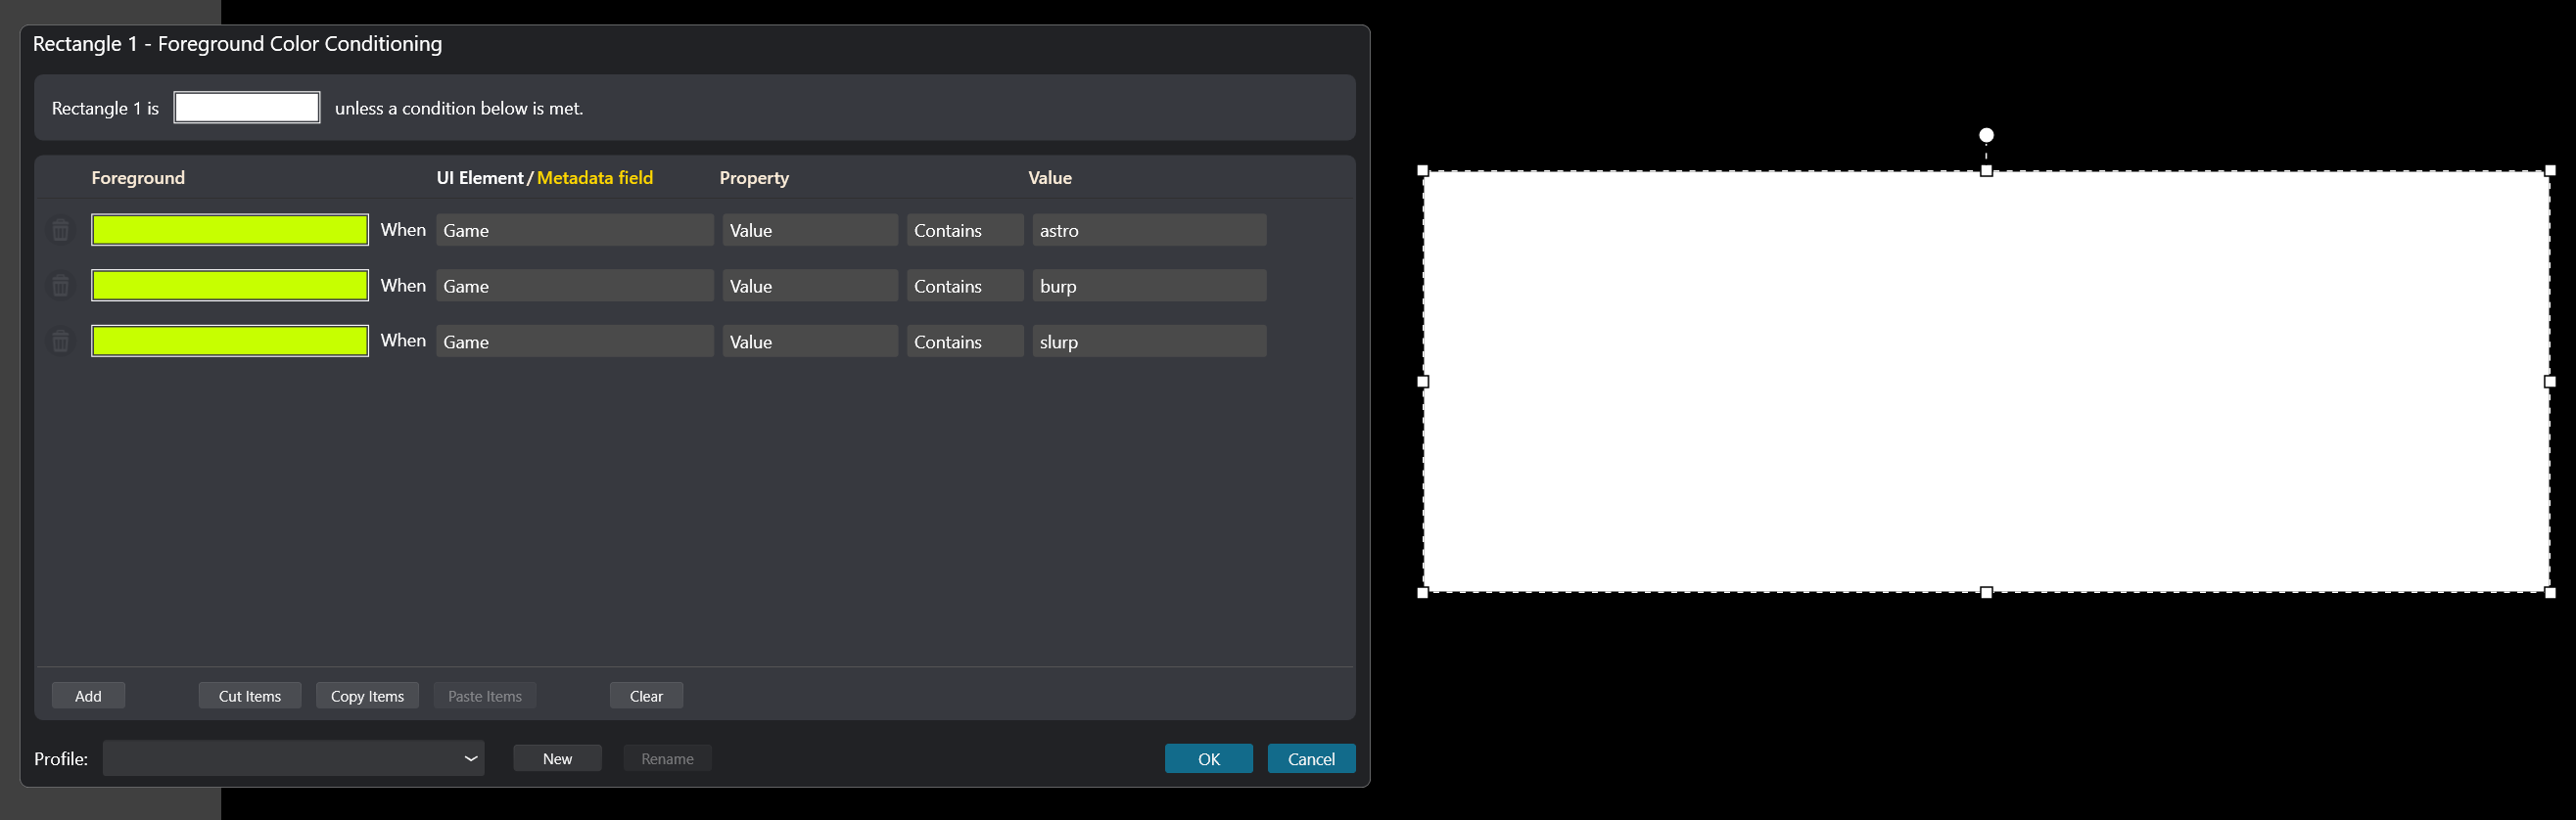Click the Metadata field yellow label
This screenshot has height=820, width=2576.
[x=595, y=178]
